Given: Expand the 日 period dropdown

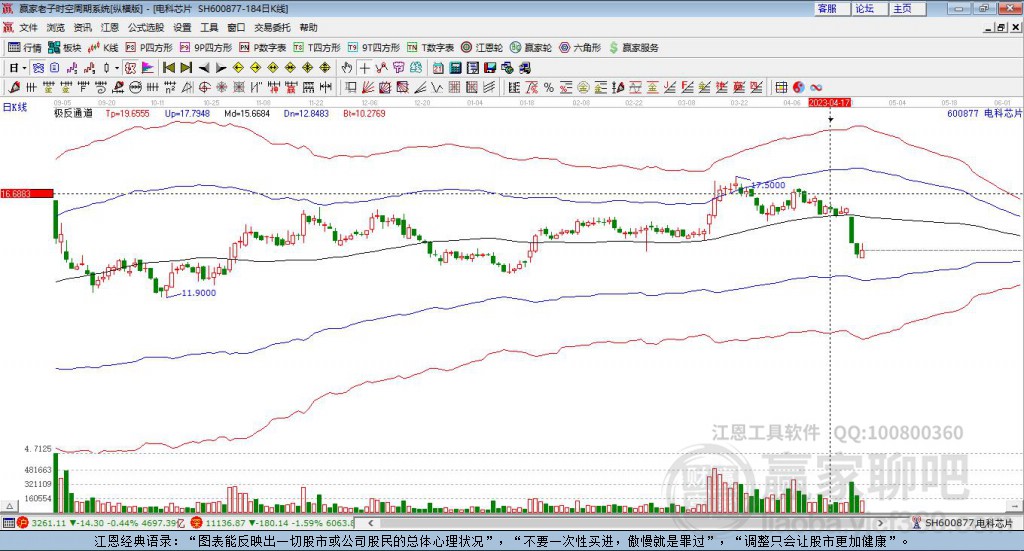Looking at the screenshot, I should point(24,68).
